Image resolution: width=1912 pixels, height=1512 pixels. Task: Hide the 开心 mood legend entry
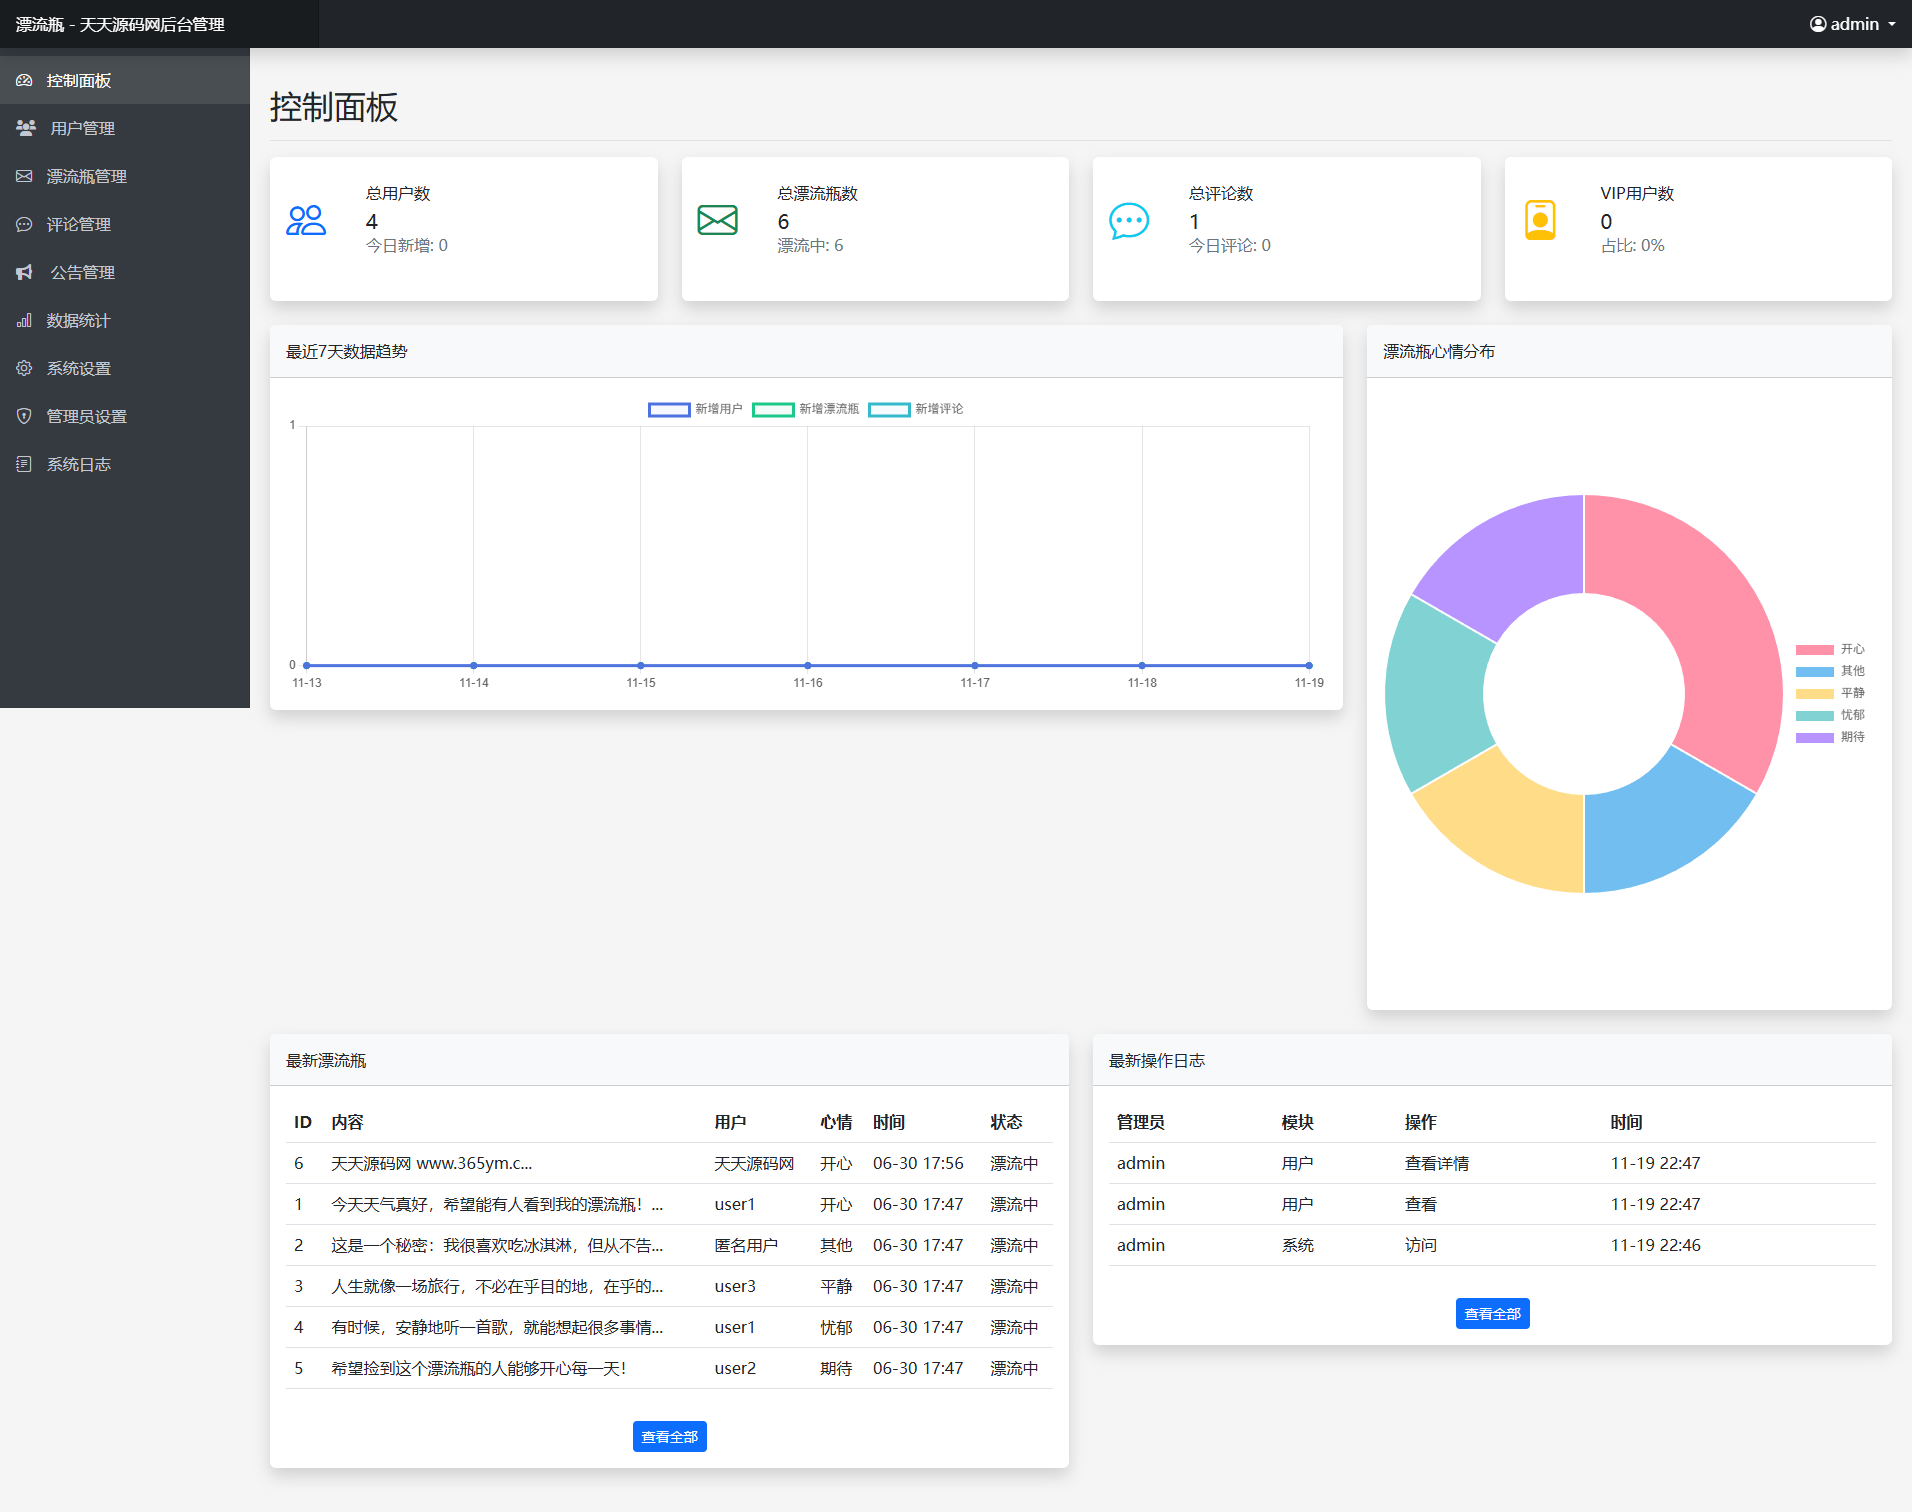1830,649
